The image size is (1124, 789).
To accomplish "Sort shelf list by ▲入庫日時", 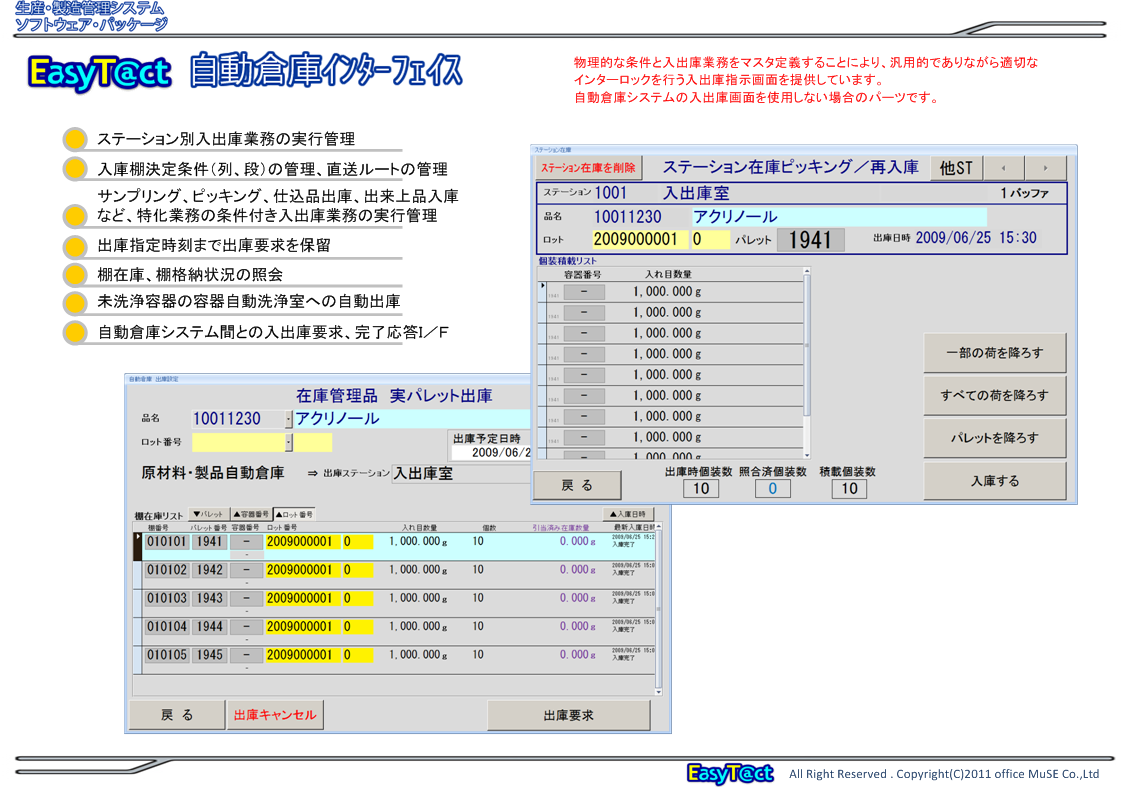I will click(627, 514).
